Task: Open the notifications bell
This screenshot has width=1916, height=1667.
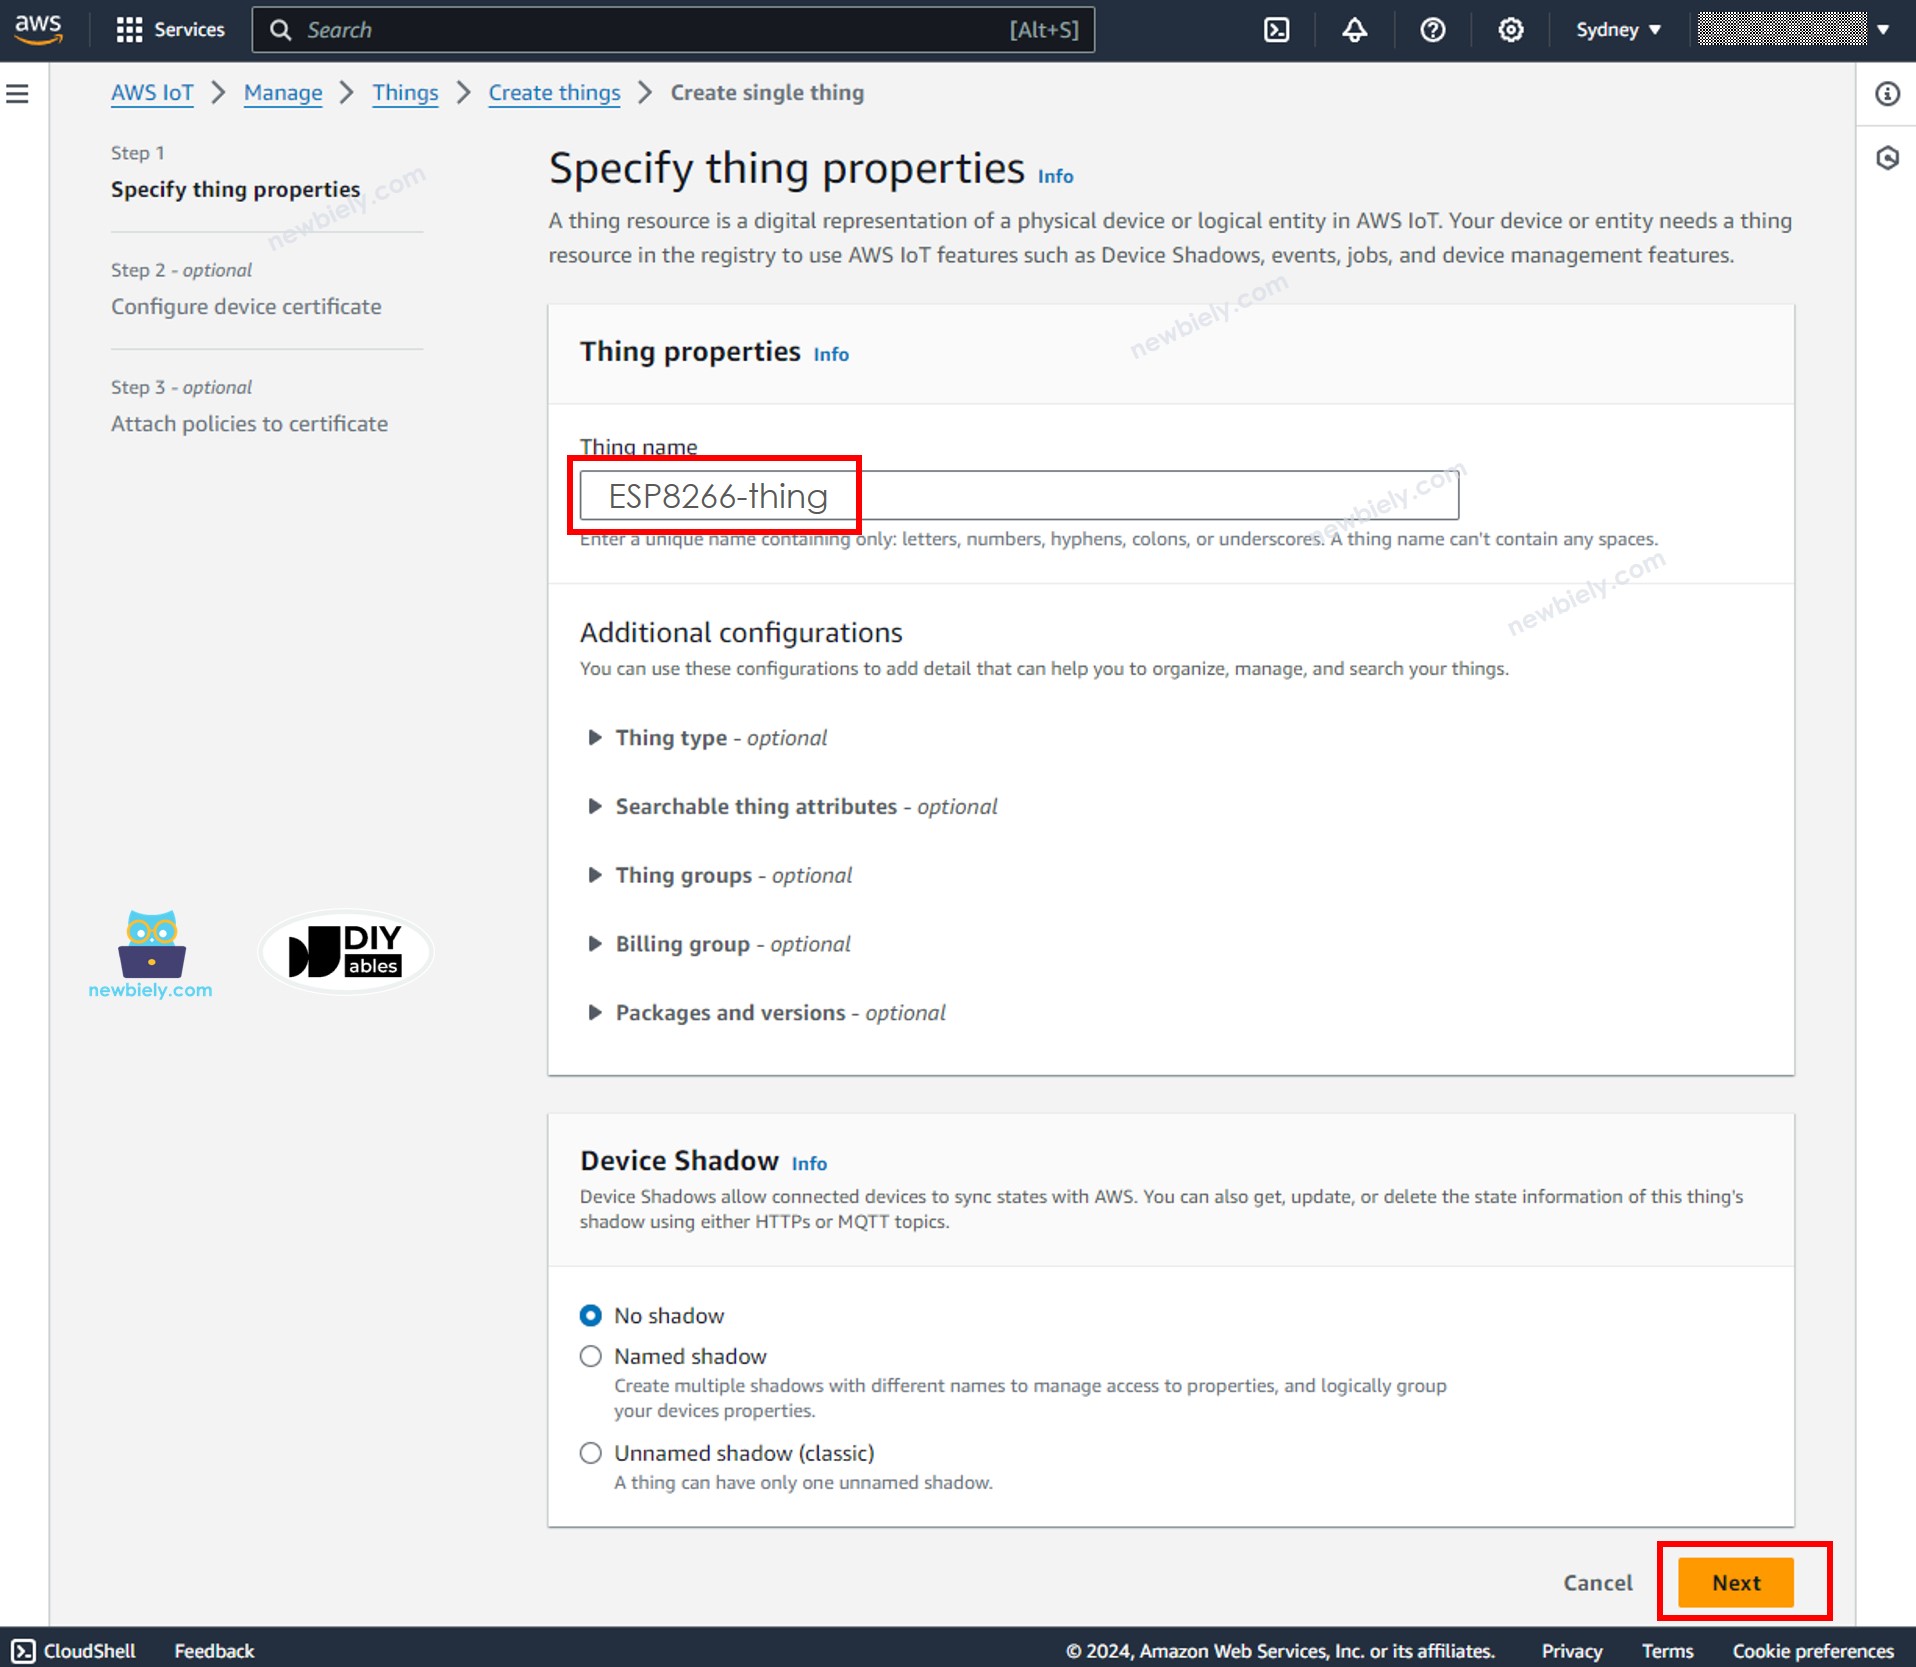Action: click(x=1353, y=29)
